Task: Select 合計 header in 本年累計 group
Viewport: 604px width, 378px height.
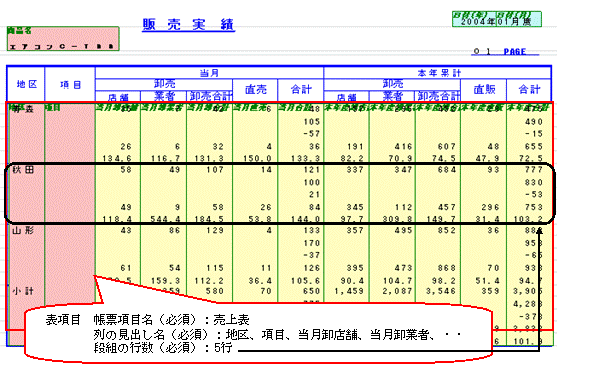Action: pyautogui.click(x=529, y=89)
